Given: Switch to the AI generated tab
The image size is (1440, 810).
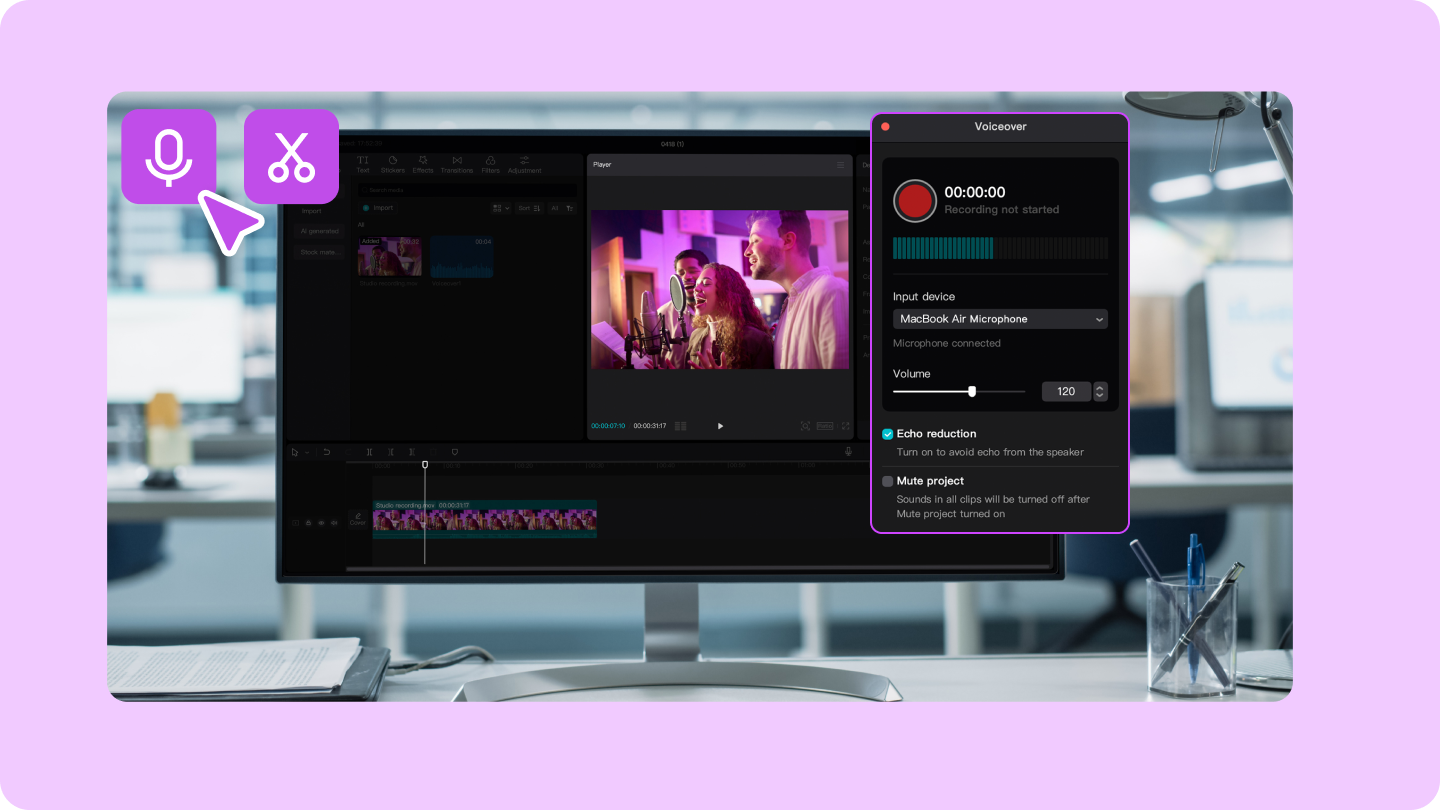Looking at the screenshot, I should [x=319, y=231].
